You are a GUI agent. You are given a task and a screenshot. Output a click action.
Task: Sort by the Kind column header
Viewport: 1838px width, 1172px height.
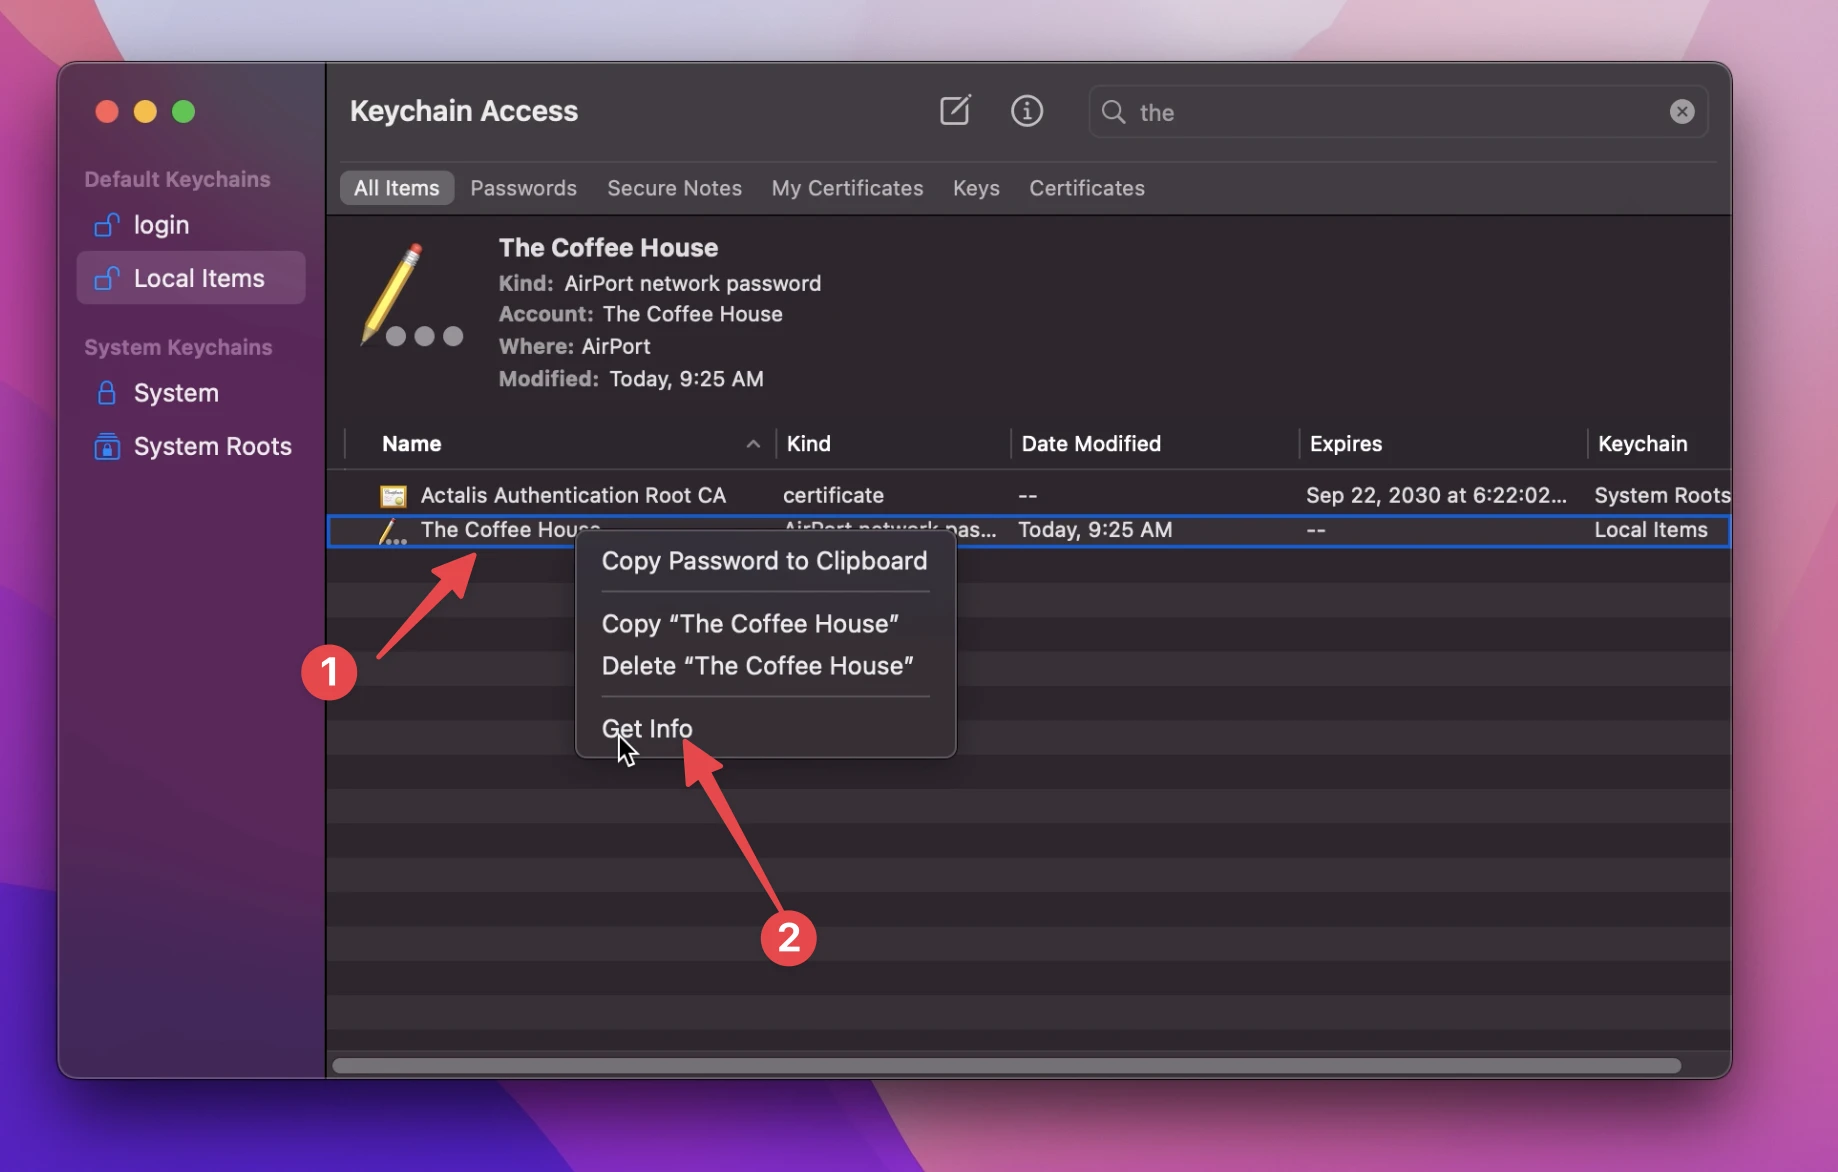[808, 444]
